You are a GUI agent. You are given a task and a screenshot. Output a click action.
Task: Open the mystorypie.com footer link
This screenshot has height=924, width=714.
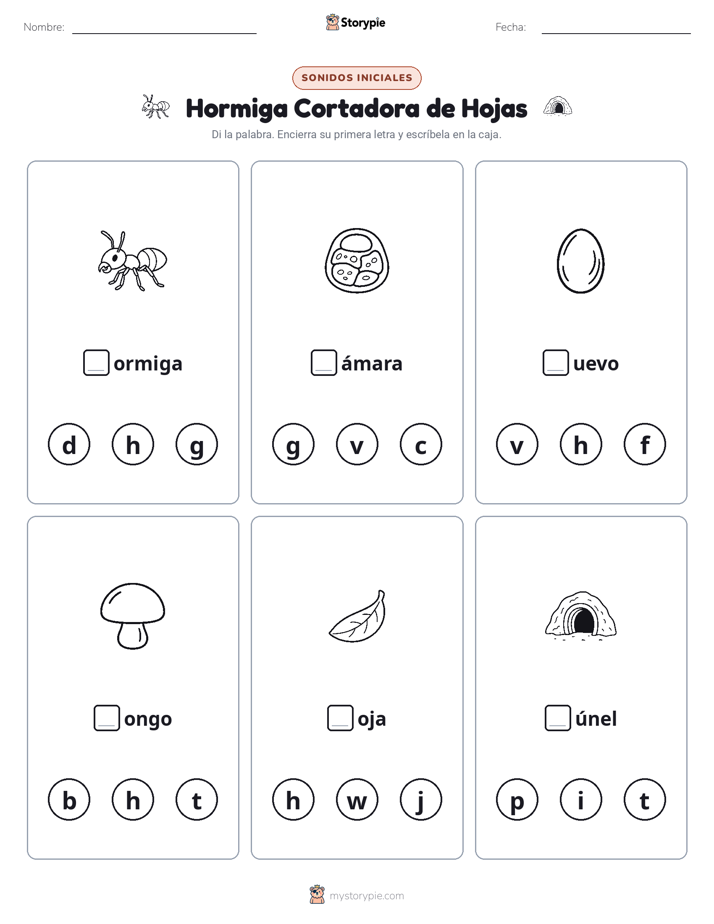pos(357,895)
